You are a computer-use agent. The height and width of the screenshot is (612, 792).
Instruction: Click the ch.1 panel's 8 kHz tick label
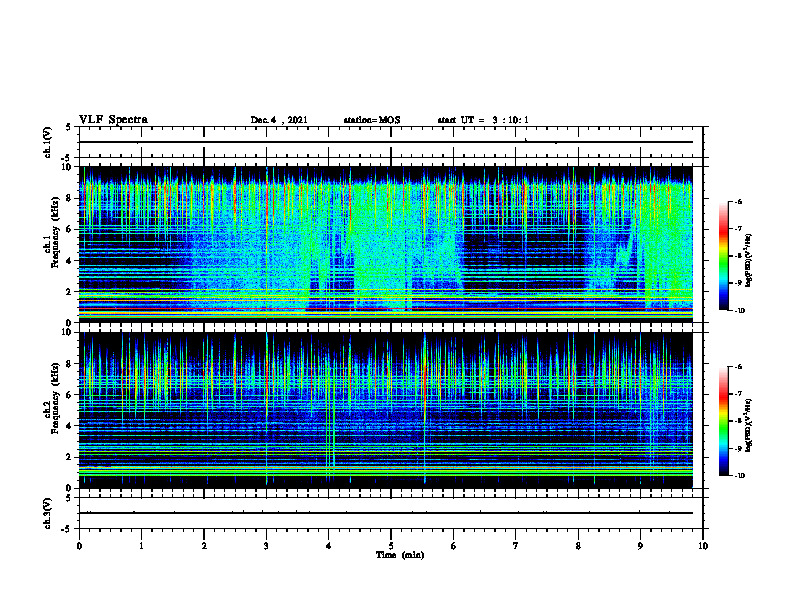click(70, 198)
